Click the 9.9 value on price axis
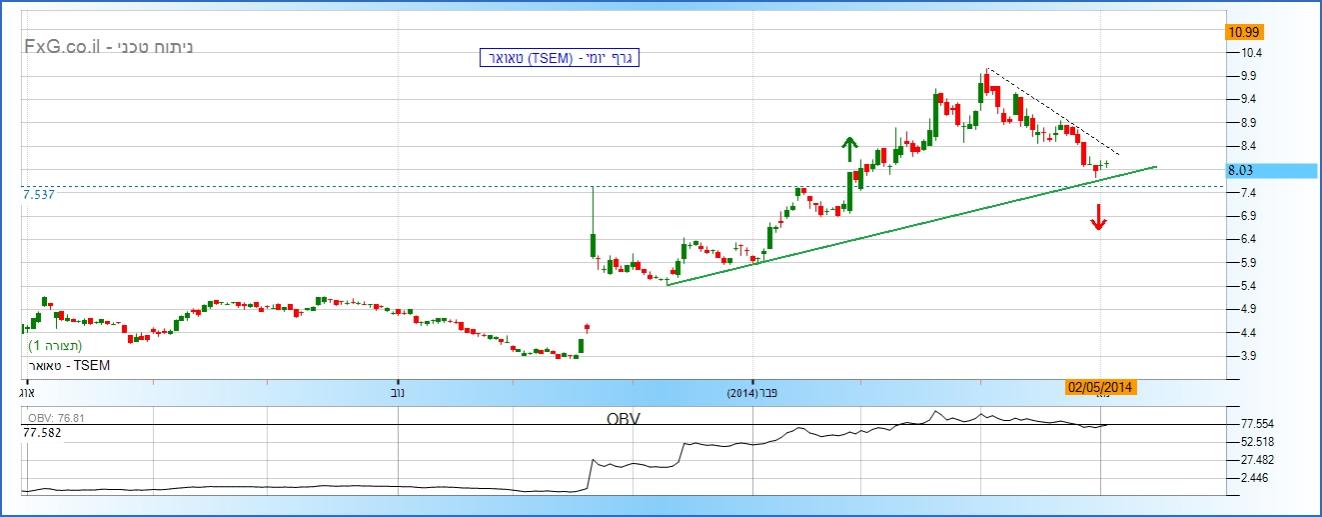The height and width of the screenshot is (517, 1322). point(1248,76)
